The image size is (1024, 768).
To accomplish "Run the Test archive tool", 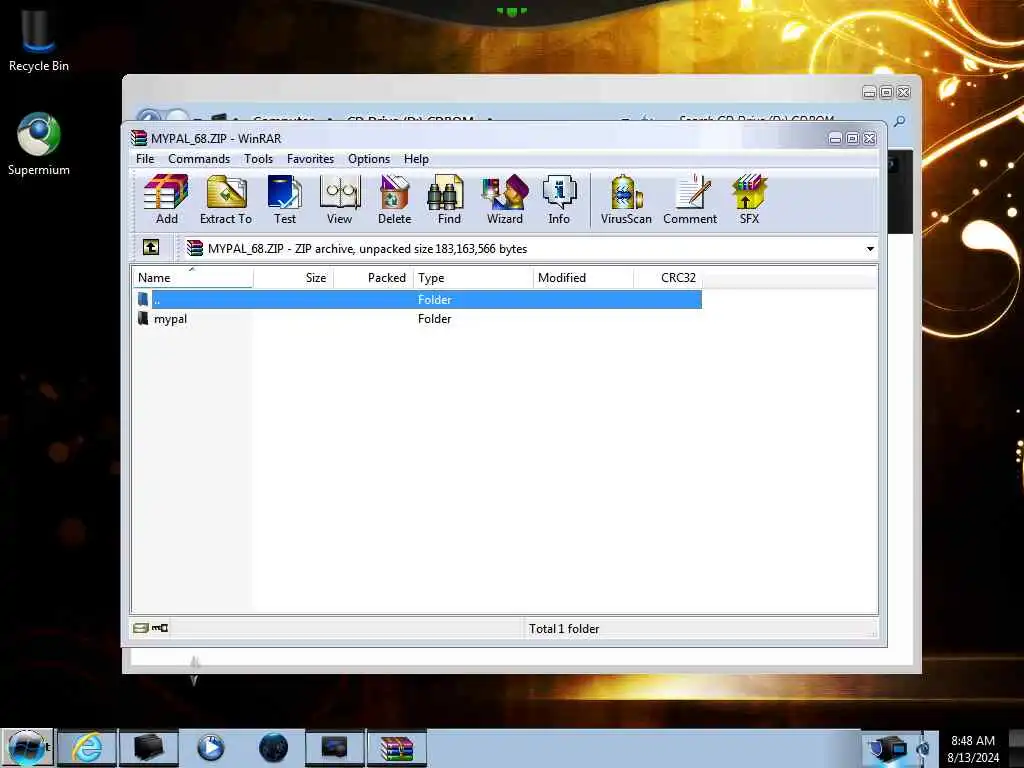I will 285,199.
